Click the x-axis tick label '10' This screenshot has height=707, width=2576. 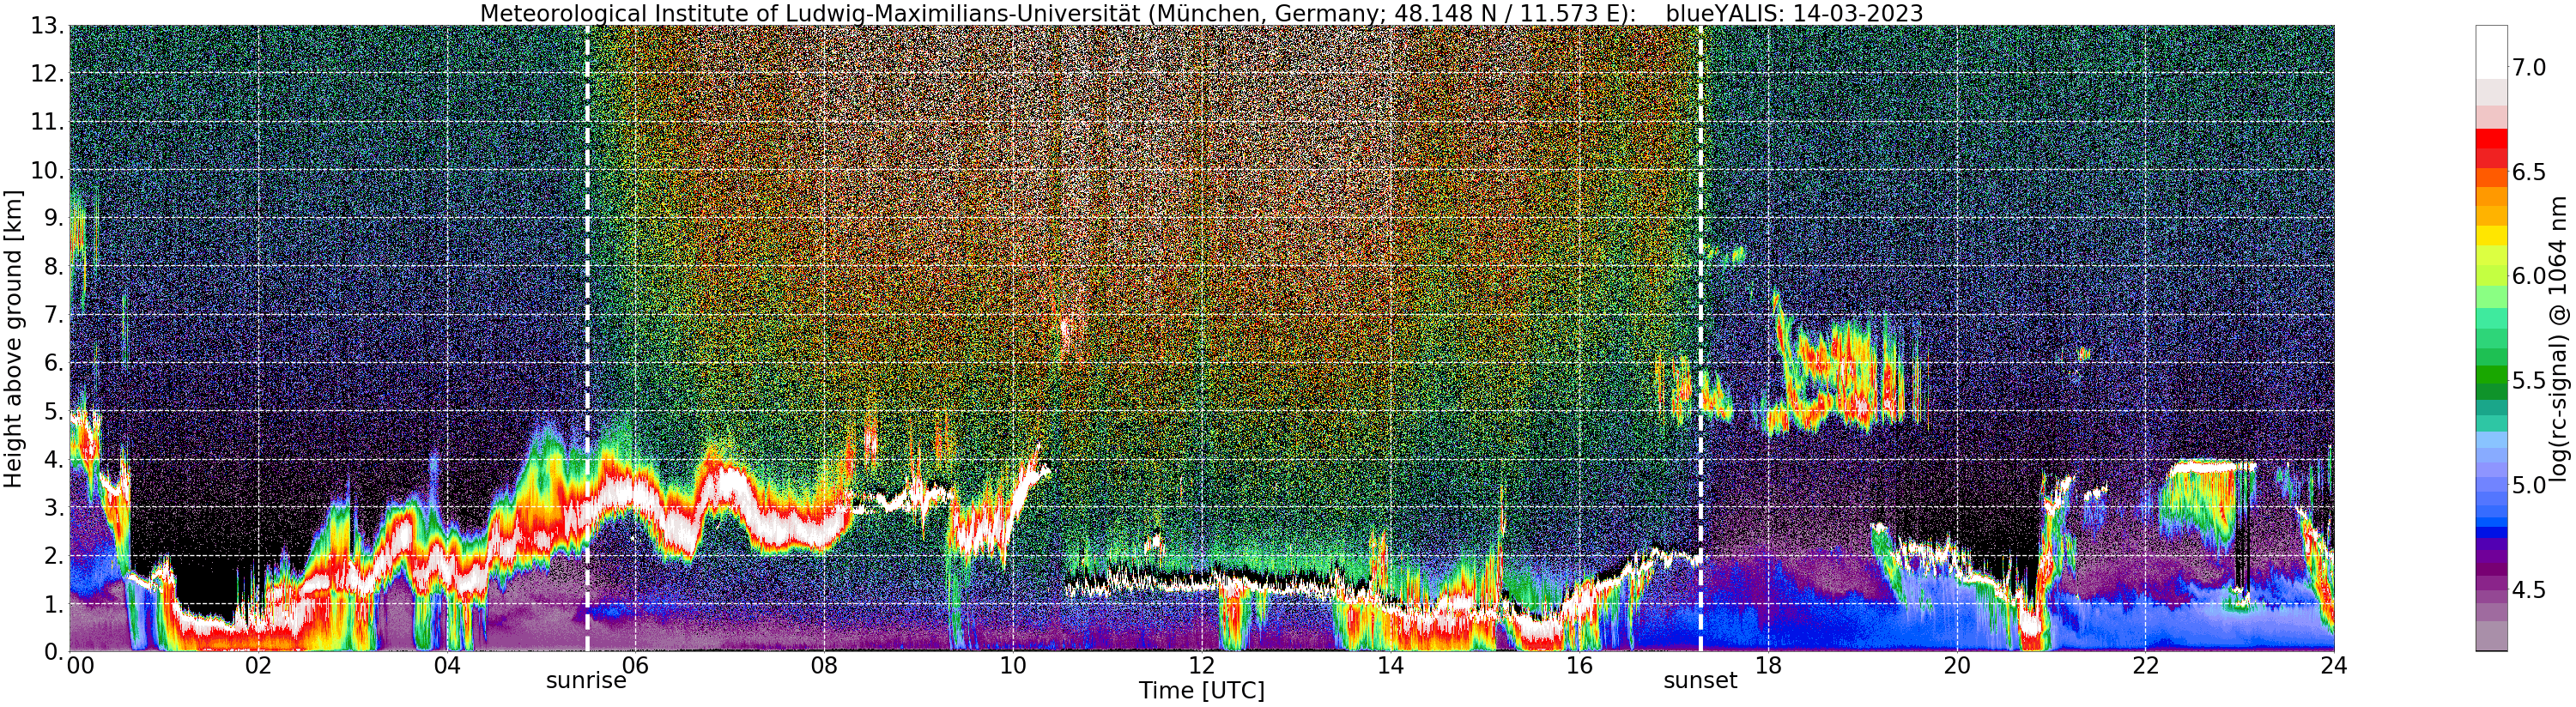coord(1012,667)
